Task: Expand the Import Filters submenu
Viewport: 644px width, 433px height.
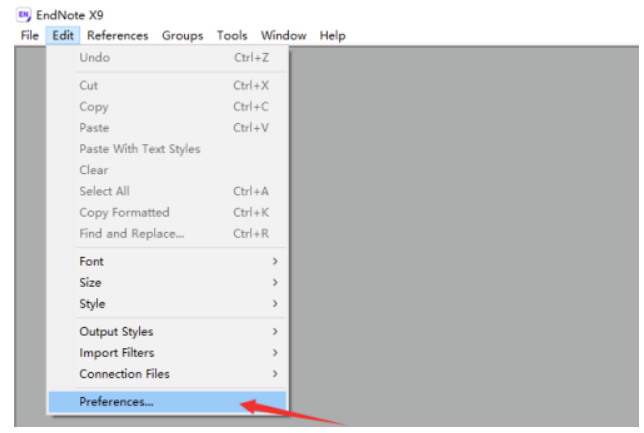Action: (x=168, y=353)
